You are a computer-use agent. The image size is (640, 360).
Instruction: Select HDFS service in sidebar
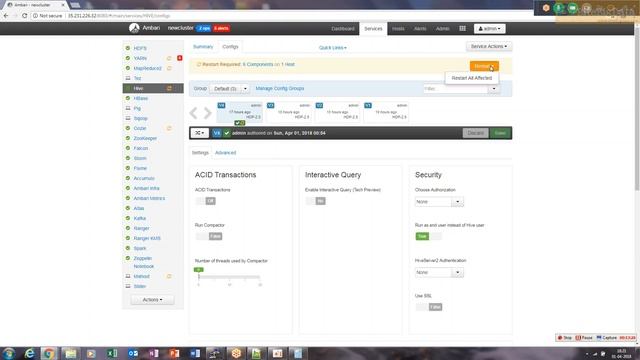(x=140, y=48)
